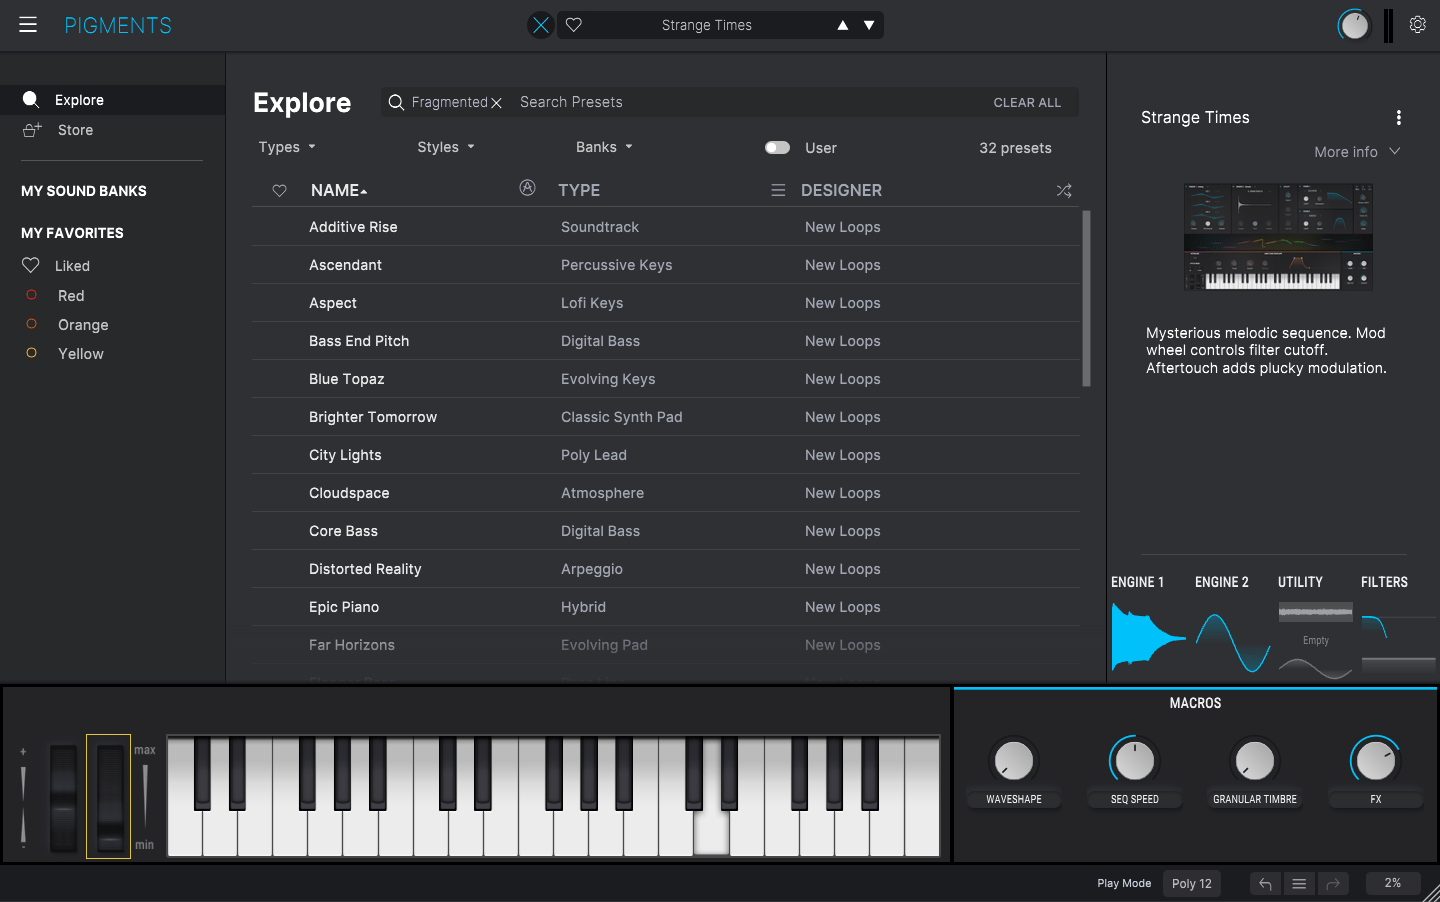The image size is (1440, 902).
Task: Open the hamburger menu at top left
Action: click(27, 24)
